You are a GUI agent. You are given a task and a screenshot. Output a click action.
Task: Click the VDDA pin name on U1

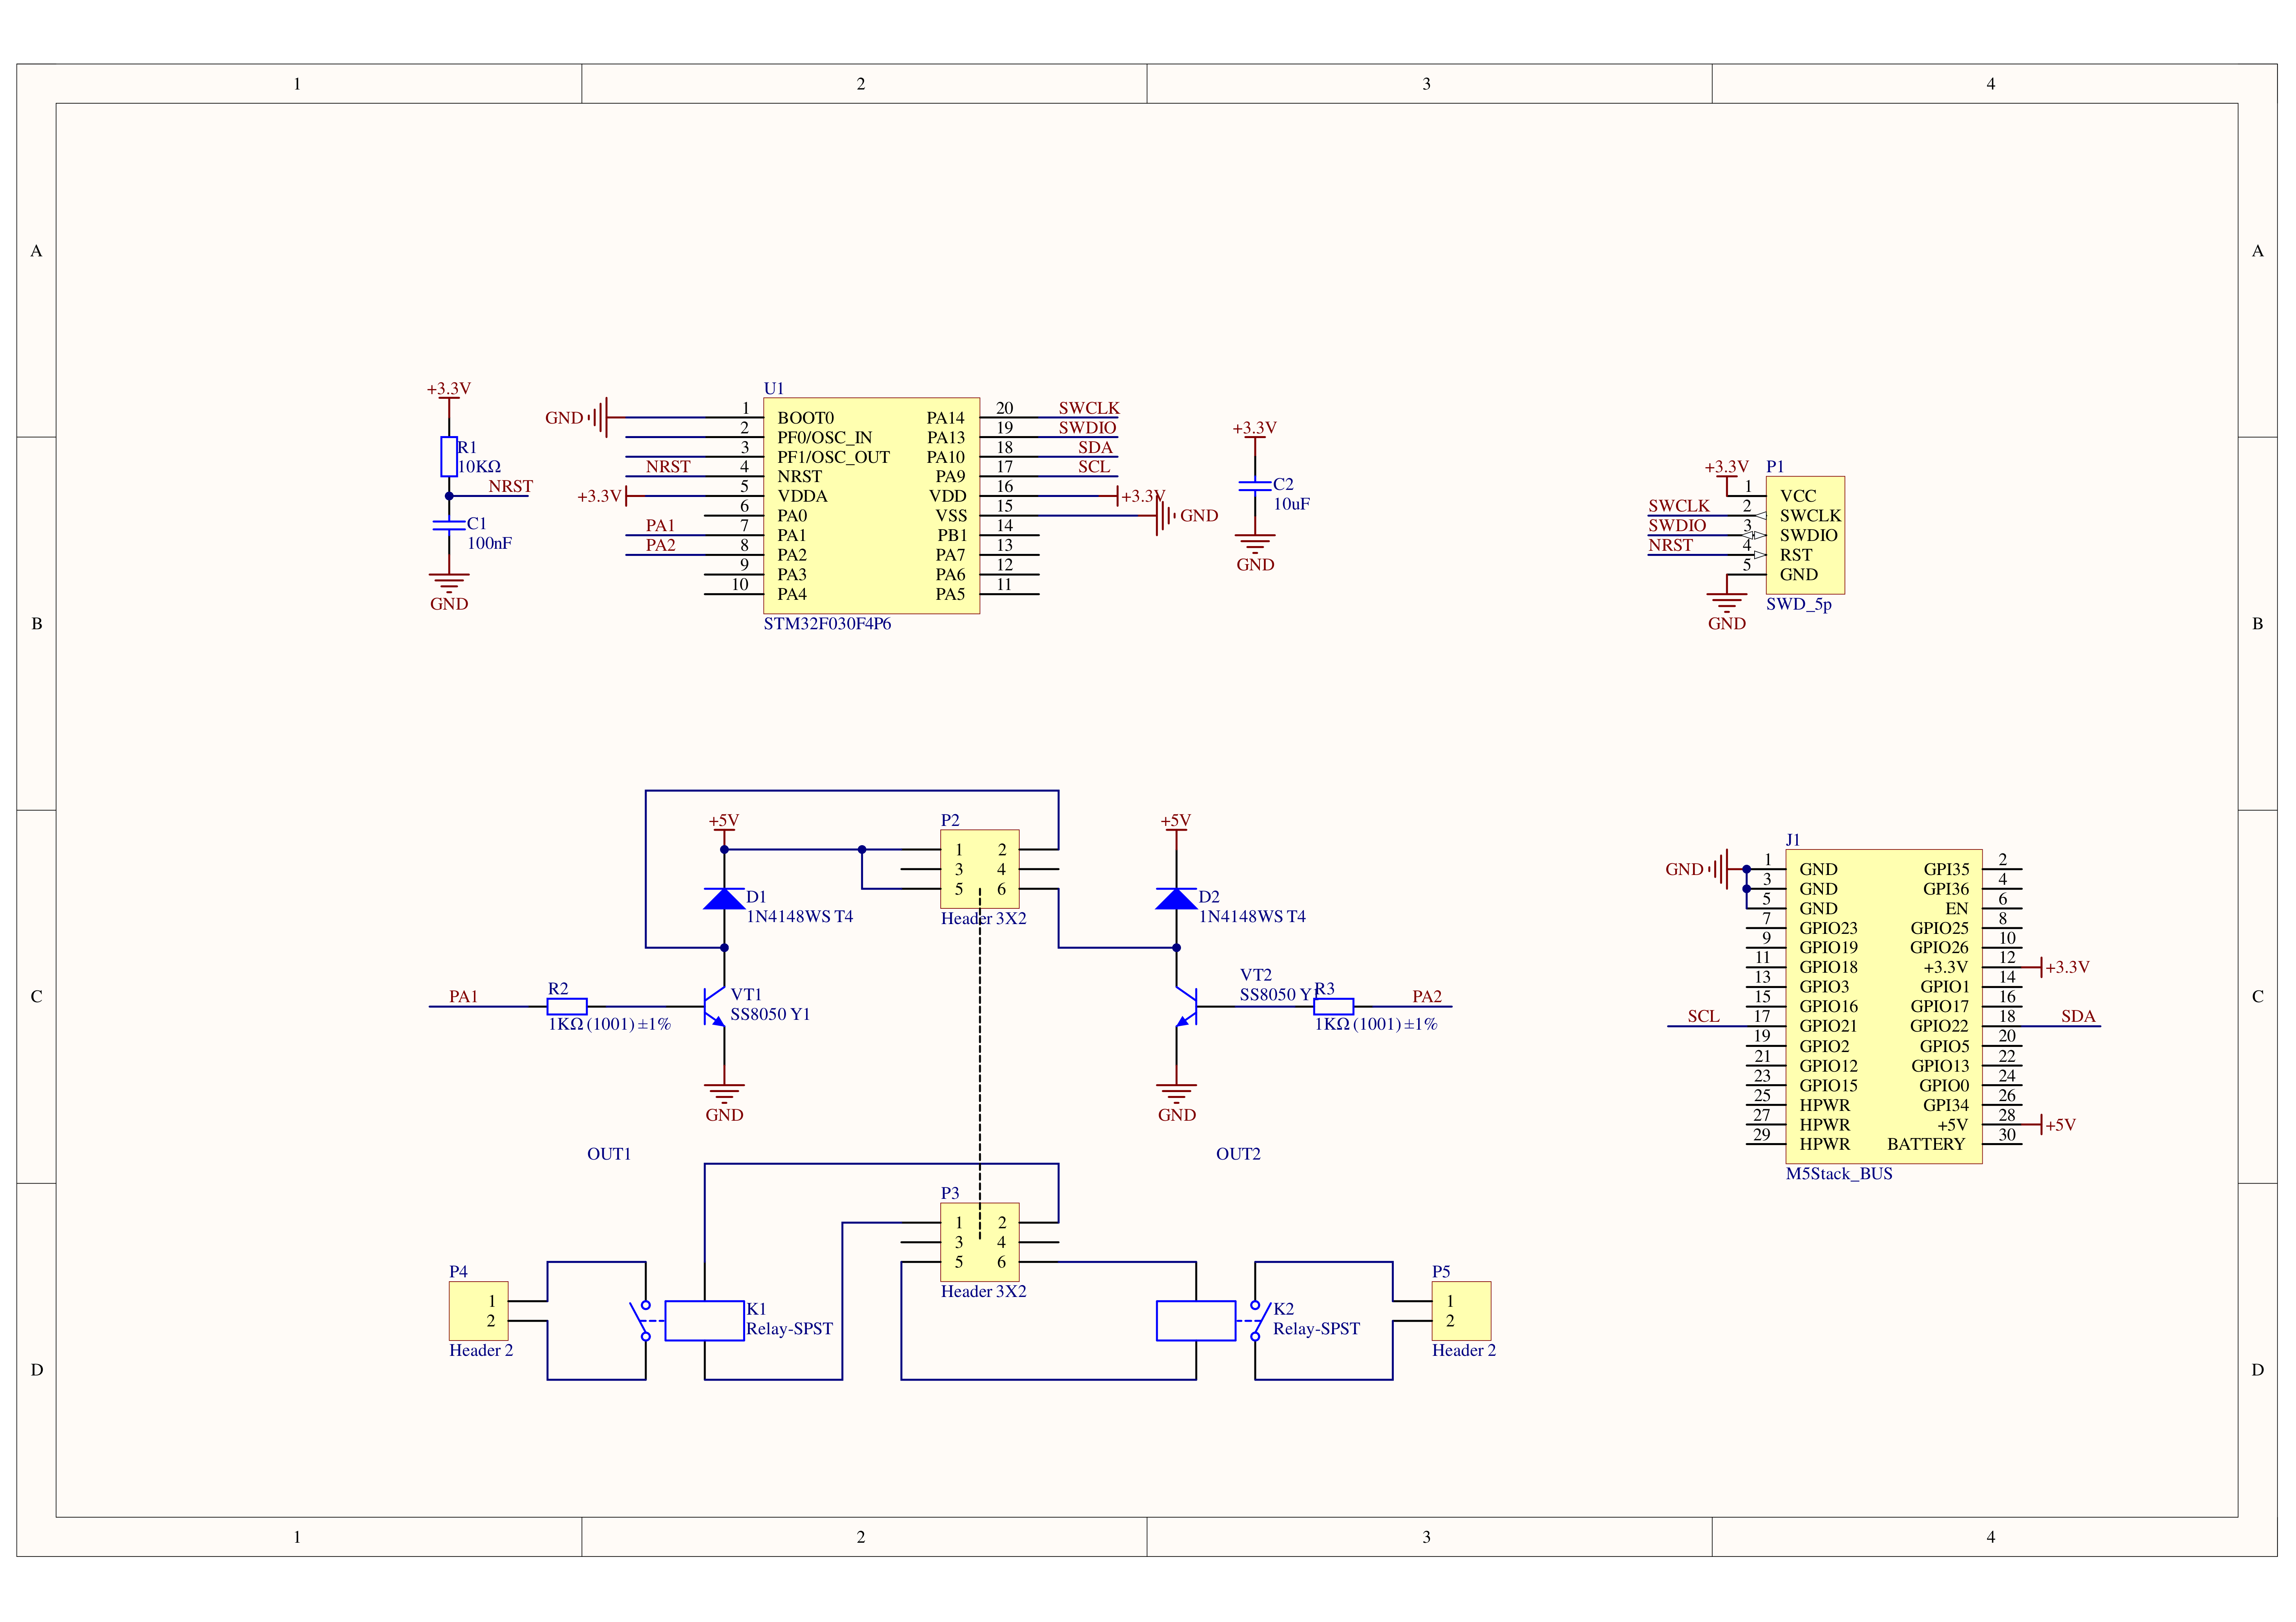[802, 497]
